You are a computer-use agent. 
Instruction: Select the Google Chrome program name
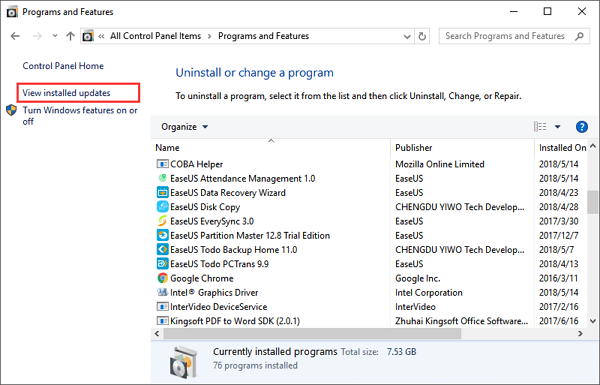coord(202,278)
